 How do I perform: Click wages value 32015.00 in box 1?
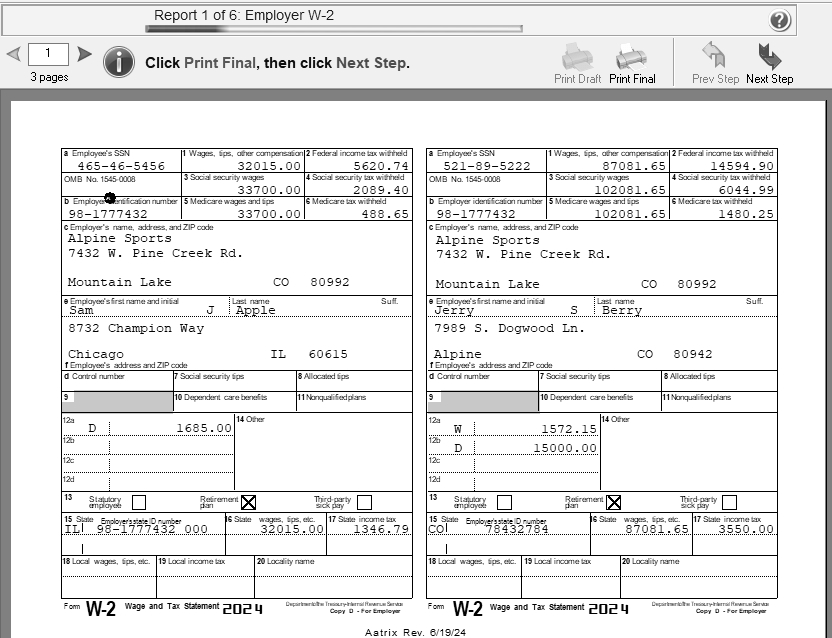(x=269, y=166)
